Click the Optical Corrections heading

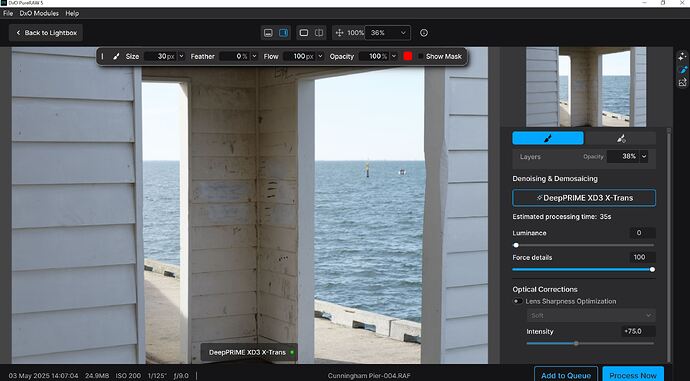(x=545, y=289)
